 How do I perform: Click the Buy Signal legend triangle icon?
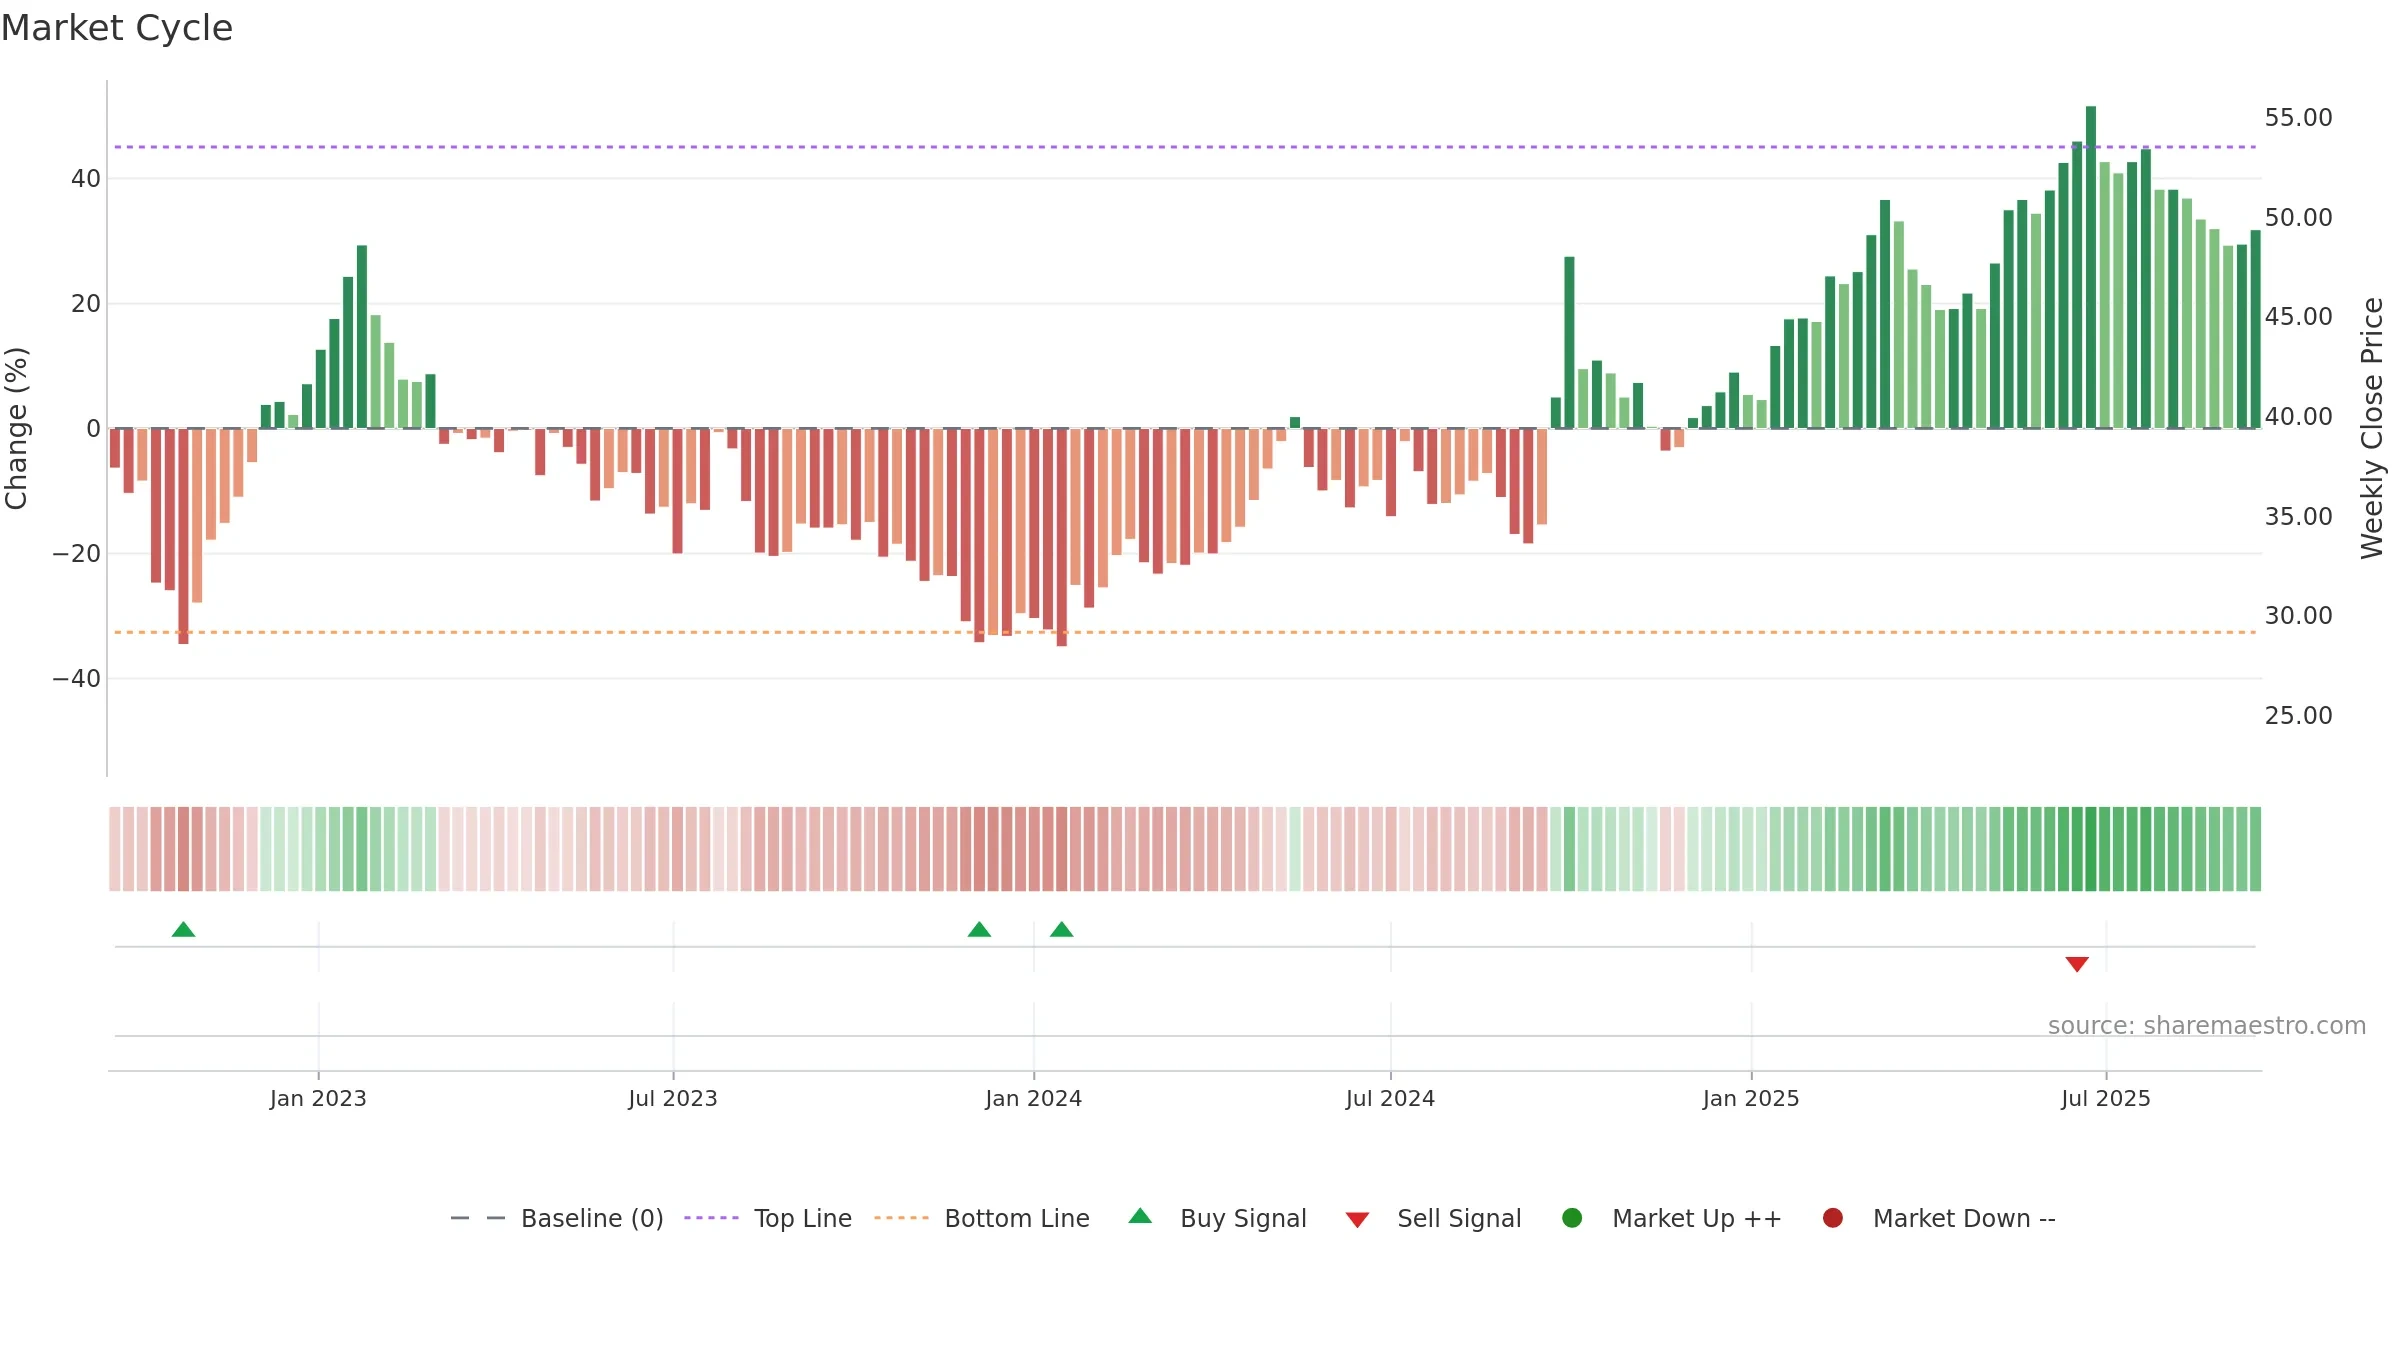click(x=1140, y=1216)
